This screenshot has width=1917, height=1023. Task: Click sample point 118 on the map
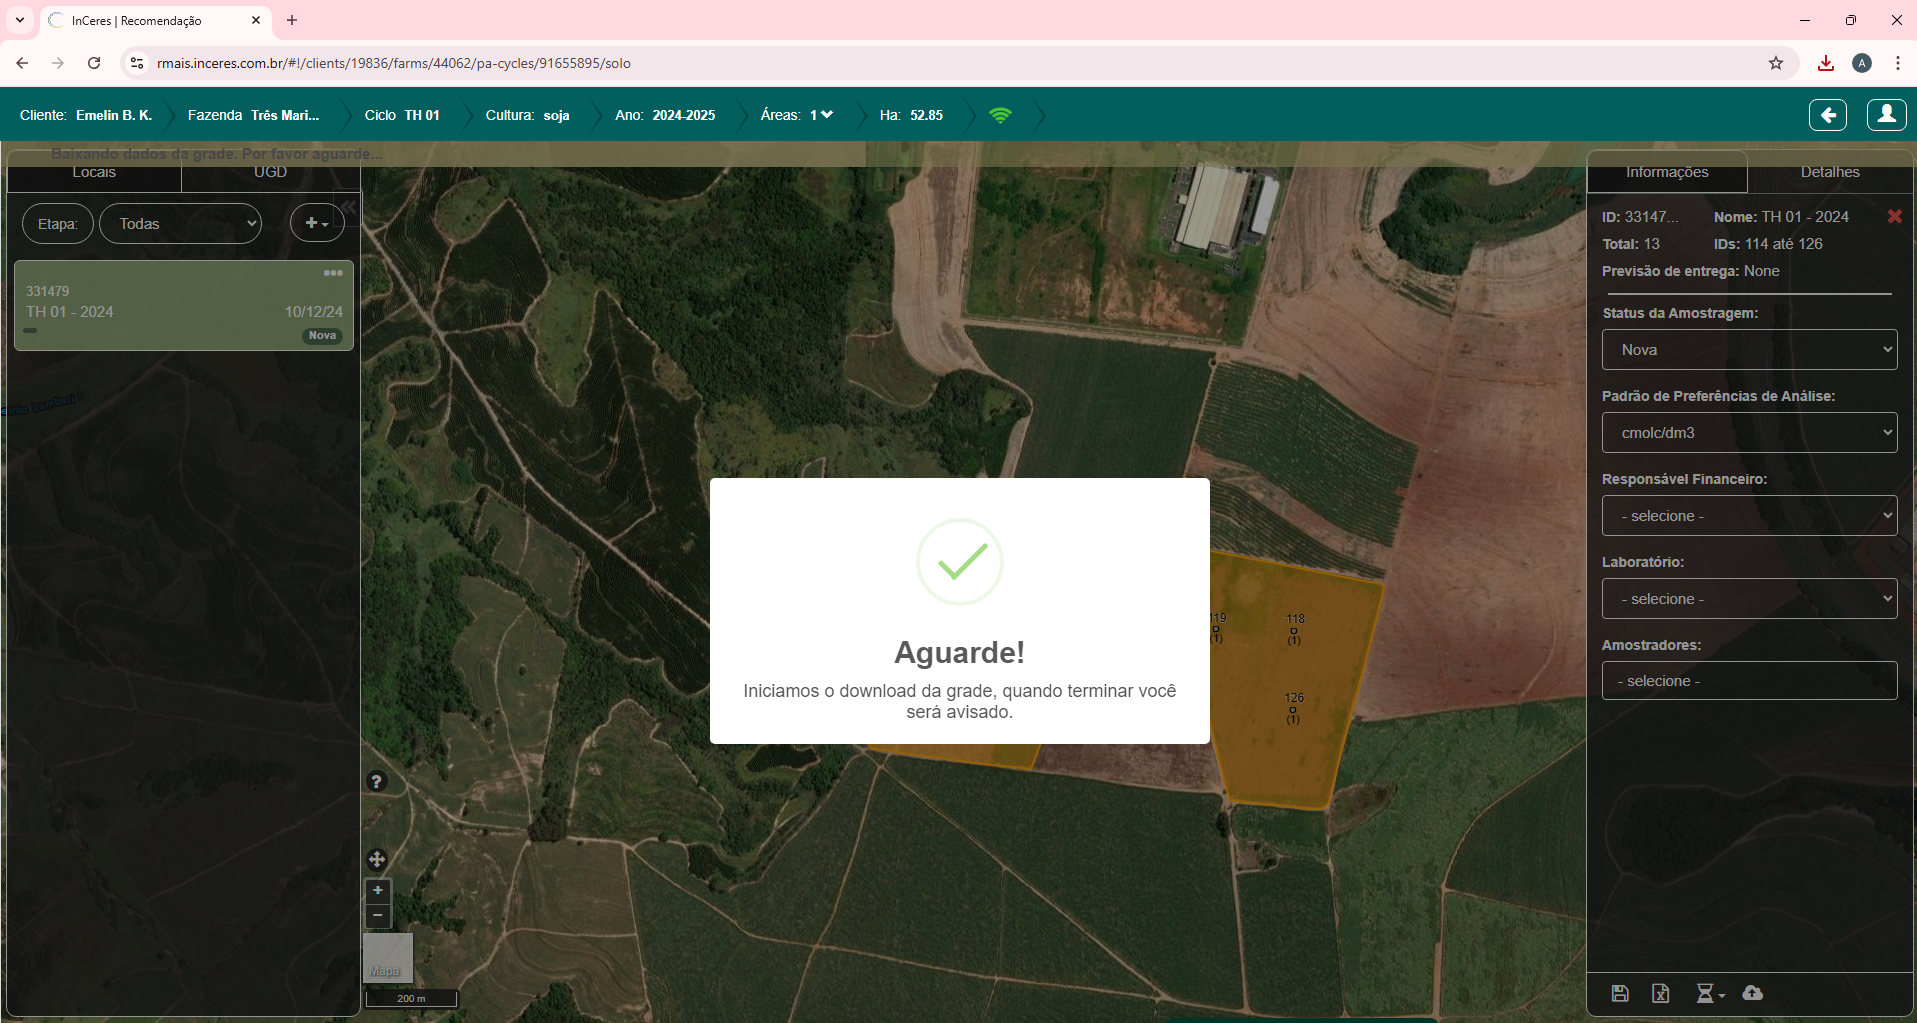1294,630
